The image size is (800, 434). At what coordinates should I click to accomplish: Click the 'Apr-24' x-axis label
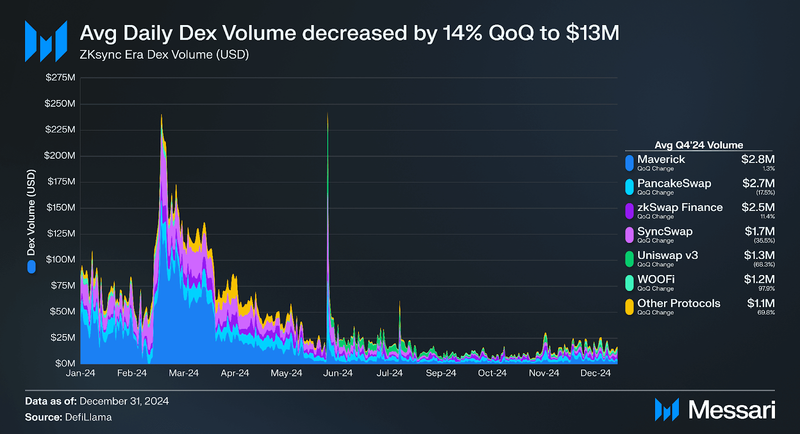click(235, 373)
